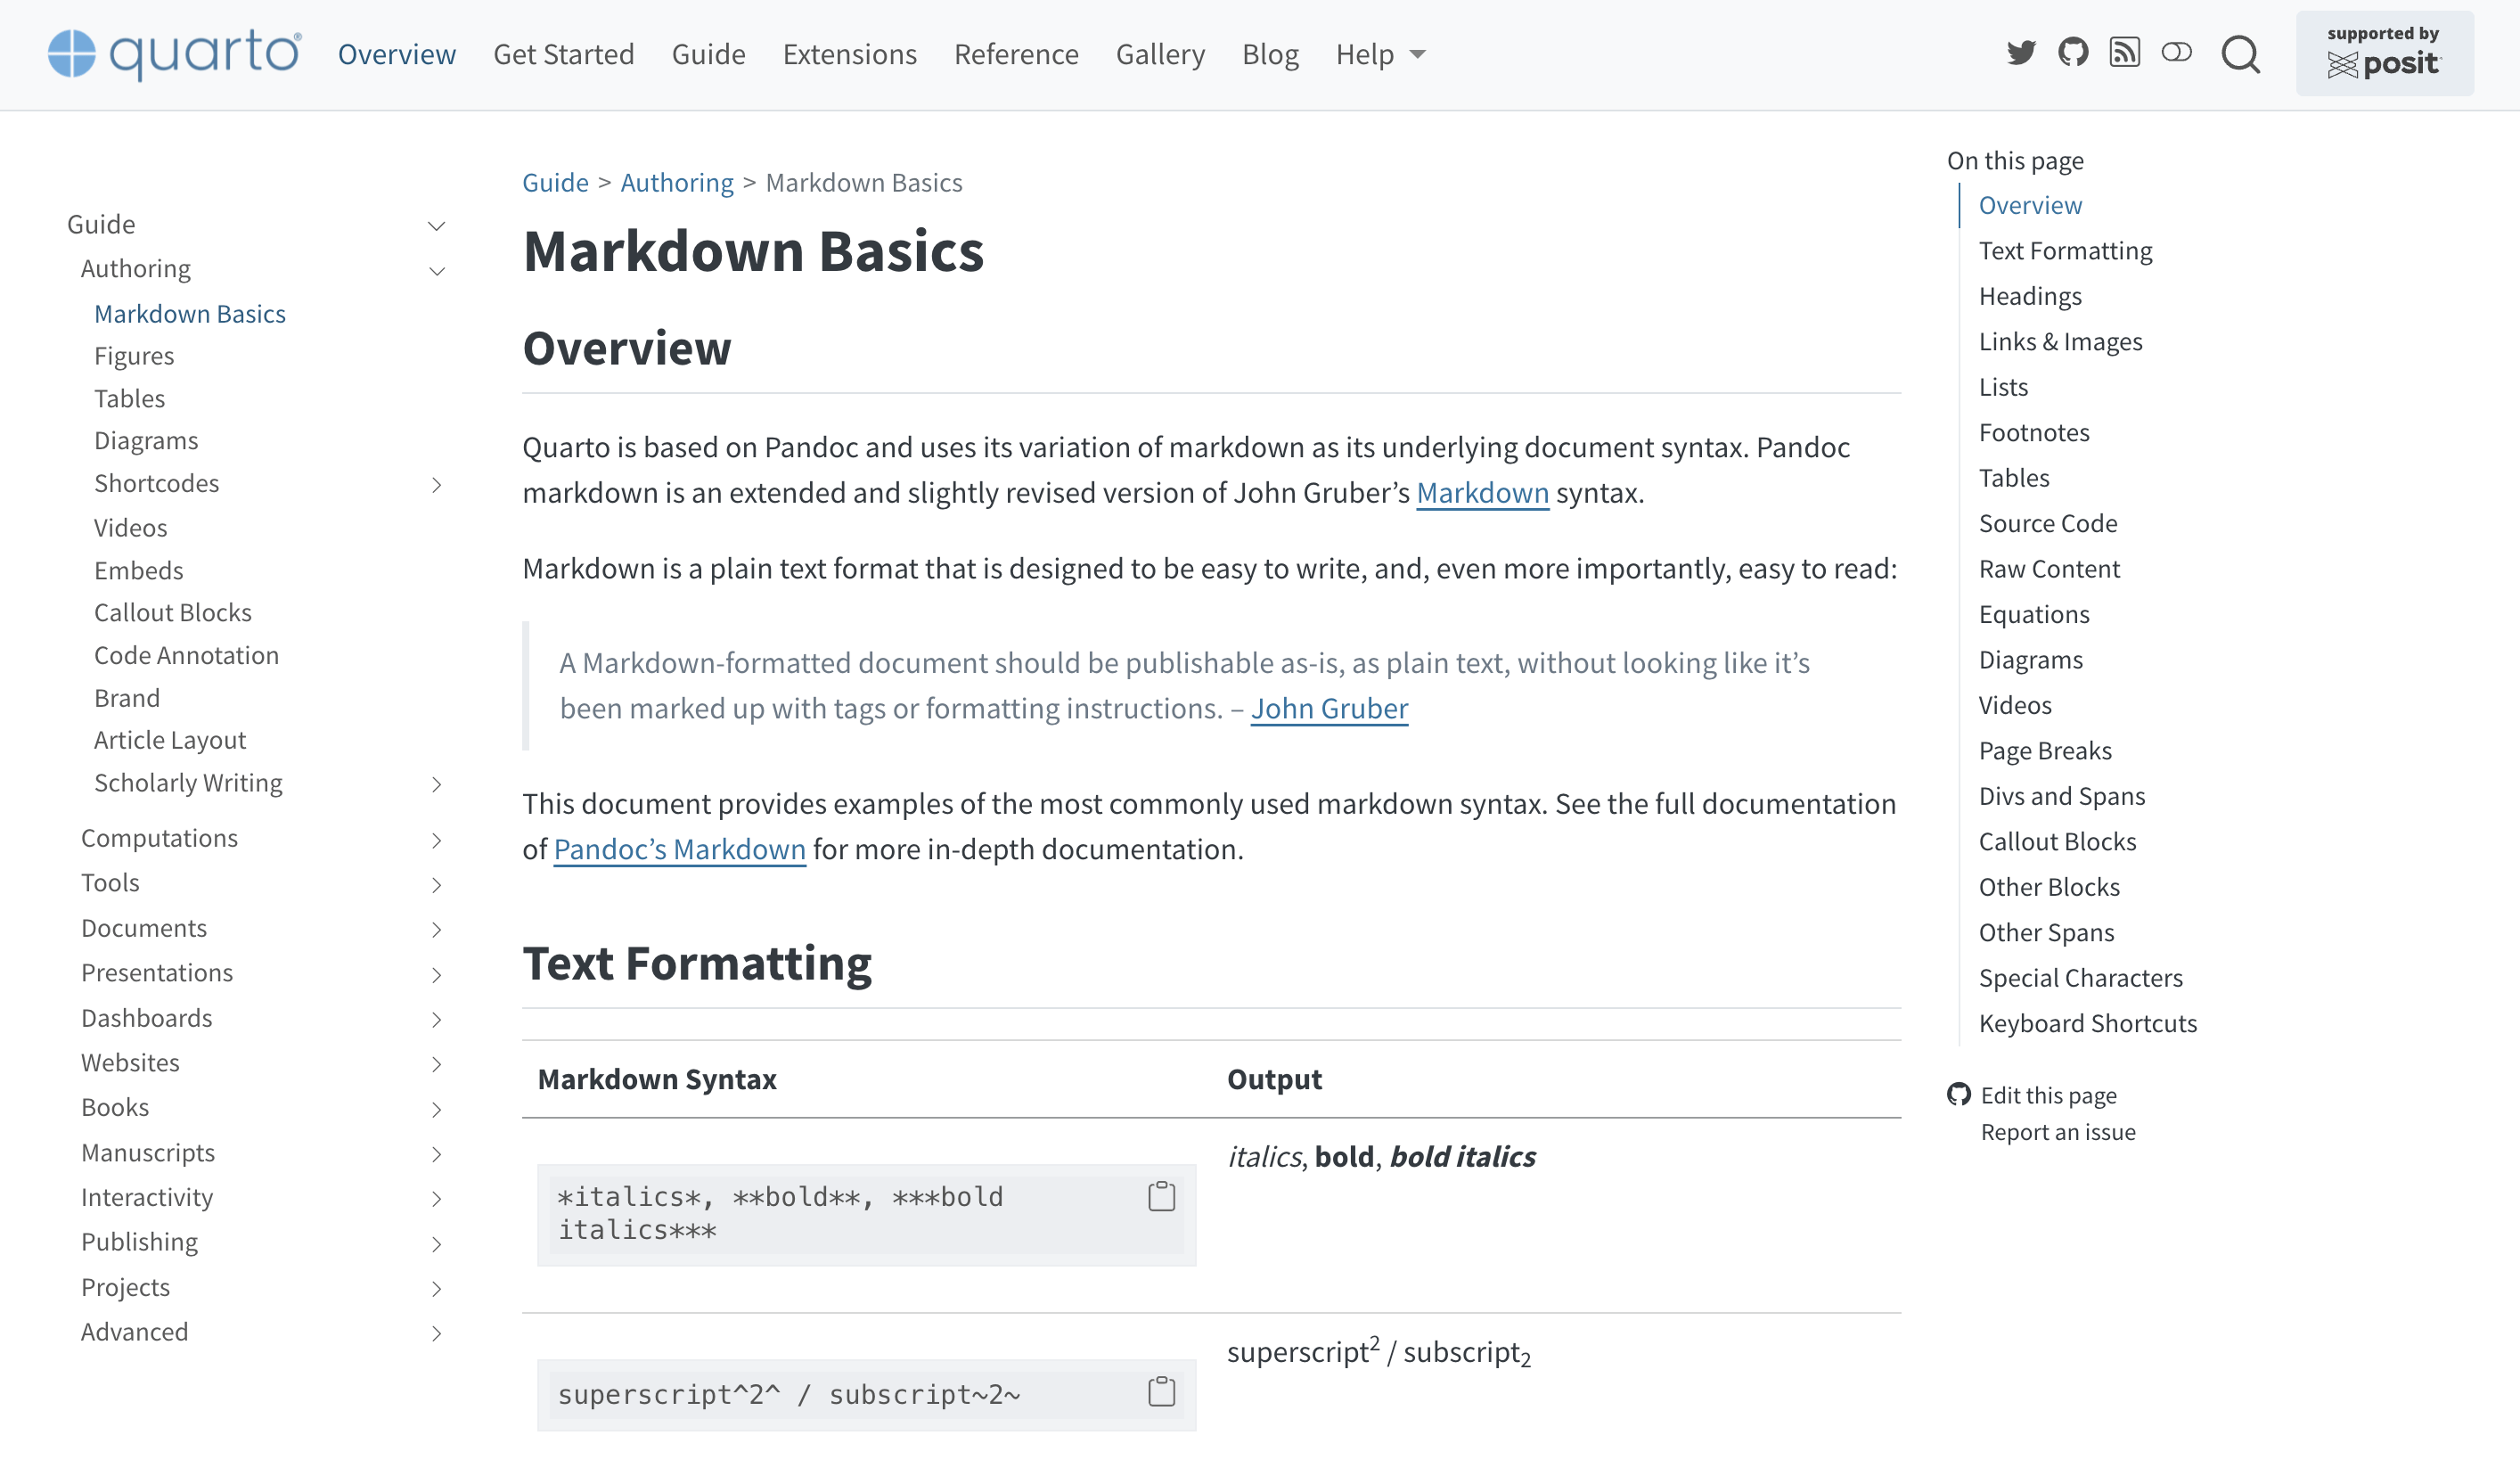The image size is (2520, 1460).
Task: Click the supported by Posit logo
Action: (x=2384, y=53)
